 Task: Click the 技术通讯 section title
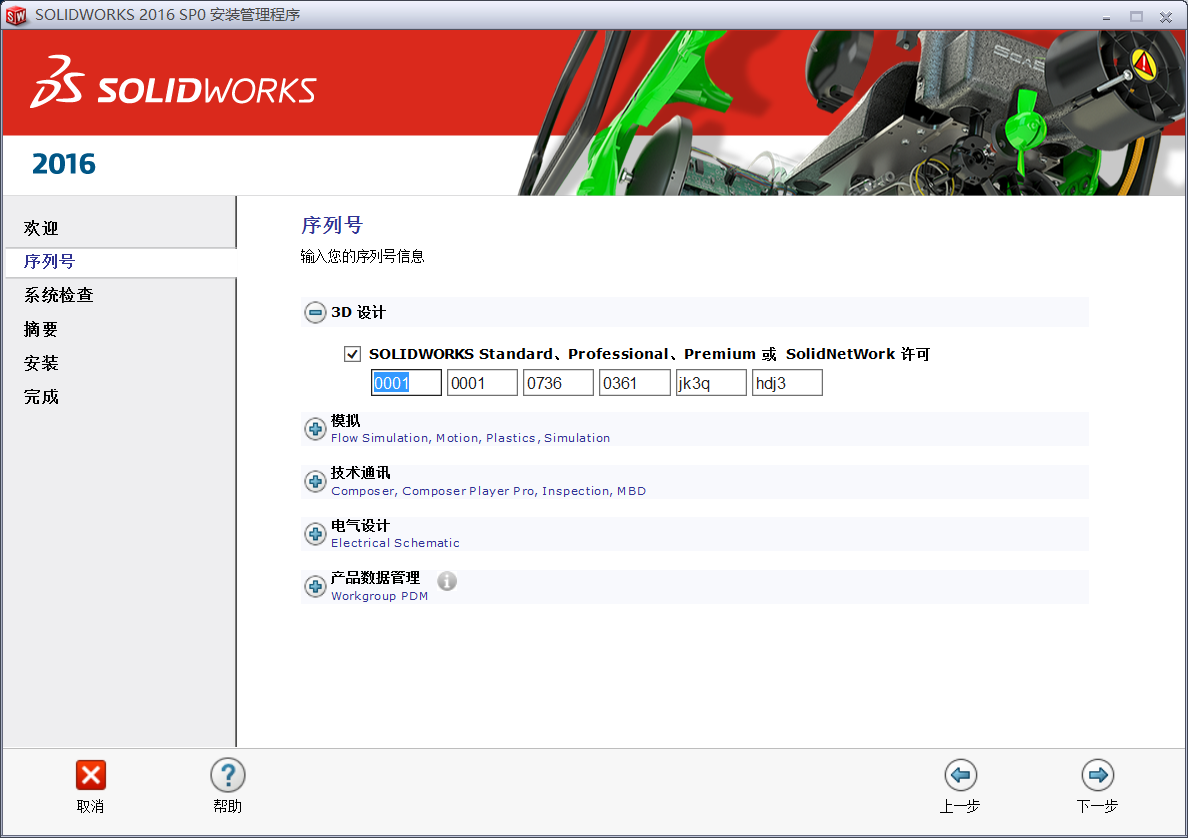[361, 473]
